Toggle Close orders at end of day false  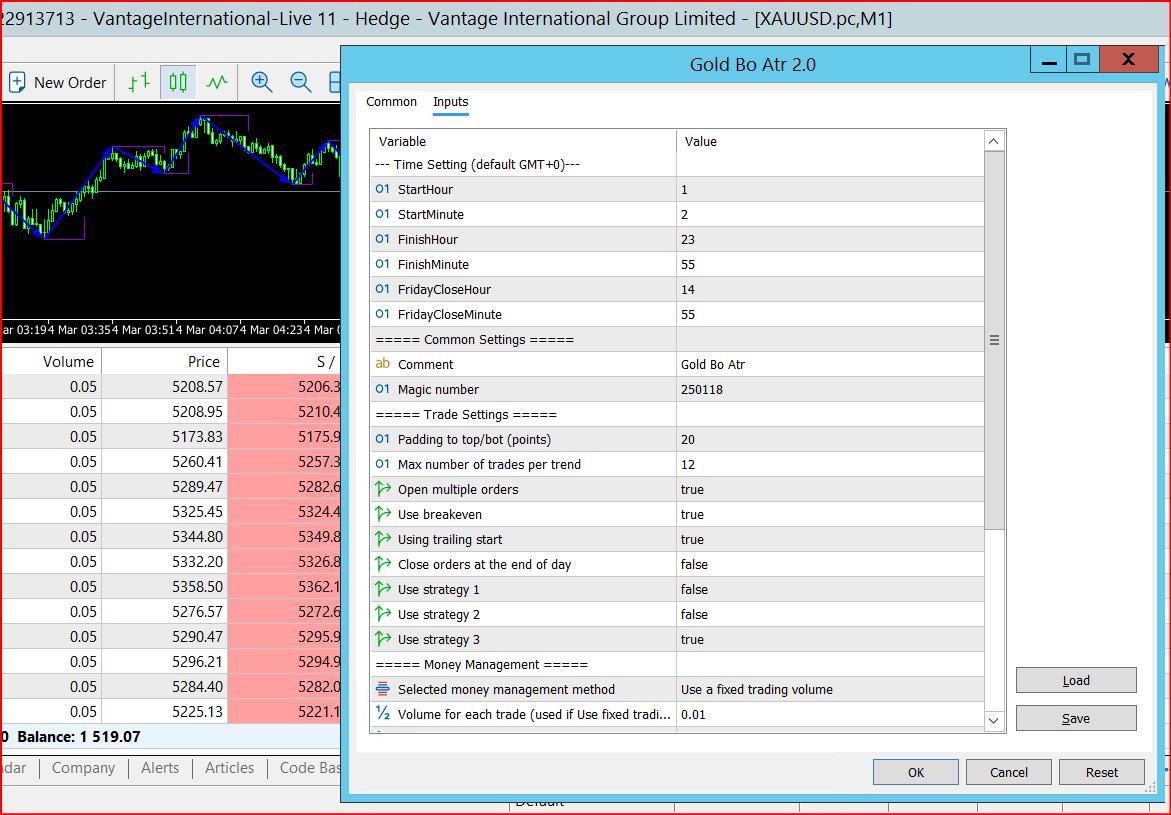click(830, 565)
